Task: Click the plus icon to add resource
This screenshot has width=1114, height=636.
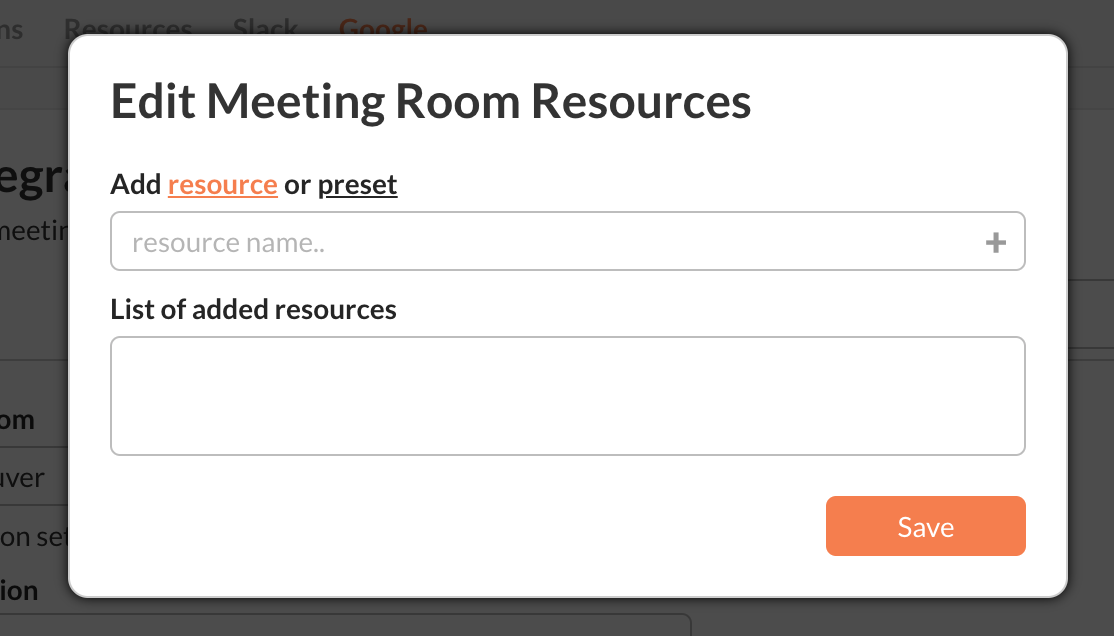Action: pyautogui.click(x=995, y=242)
